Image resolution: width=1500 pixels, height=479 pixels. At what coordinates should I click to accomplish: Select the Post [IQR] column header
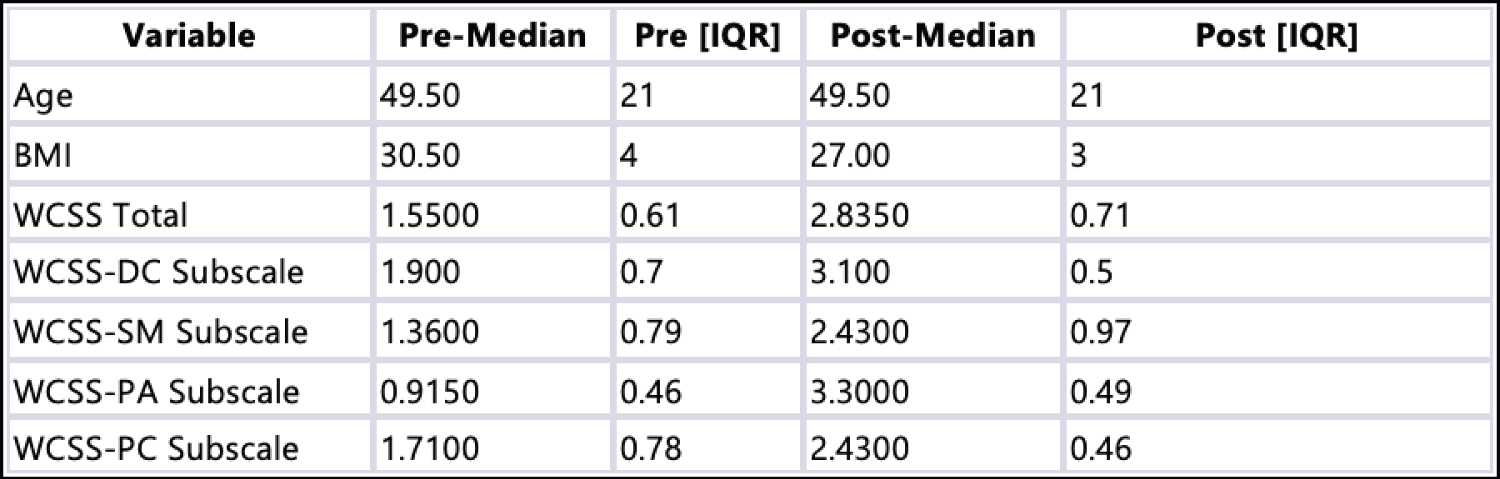1276,37
